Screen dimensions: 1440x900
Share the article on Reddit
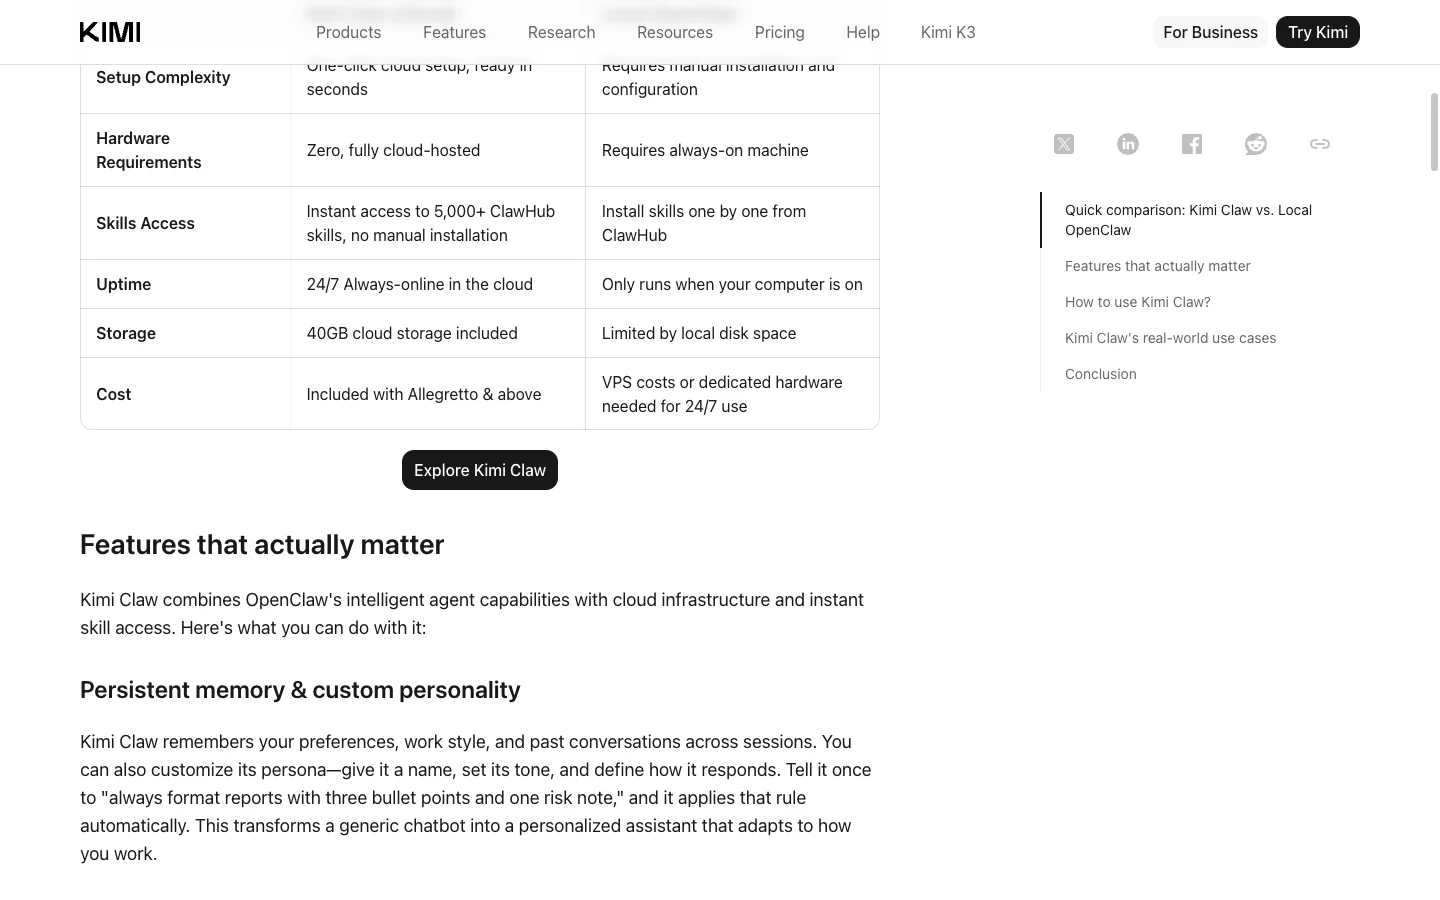tap(1256, 144)
